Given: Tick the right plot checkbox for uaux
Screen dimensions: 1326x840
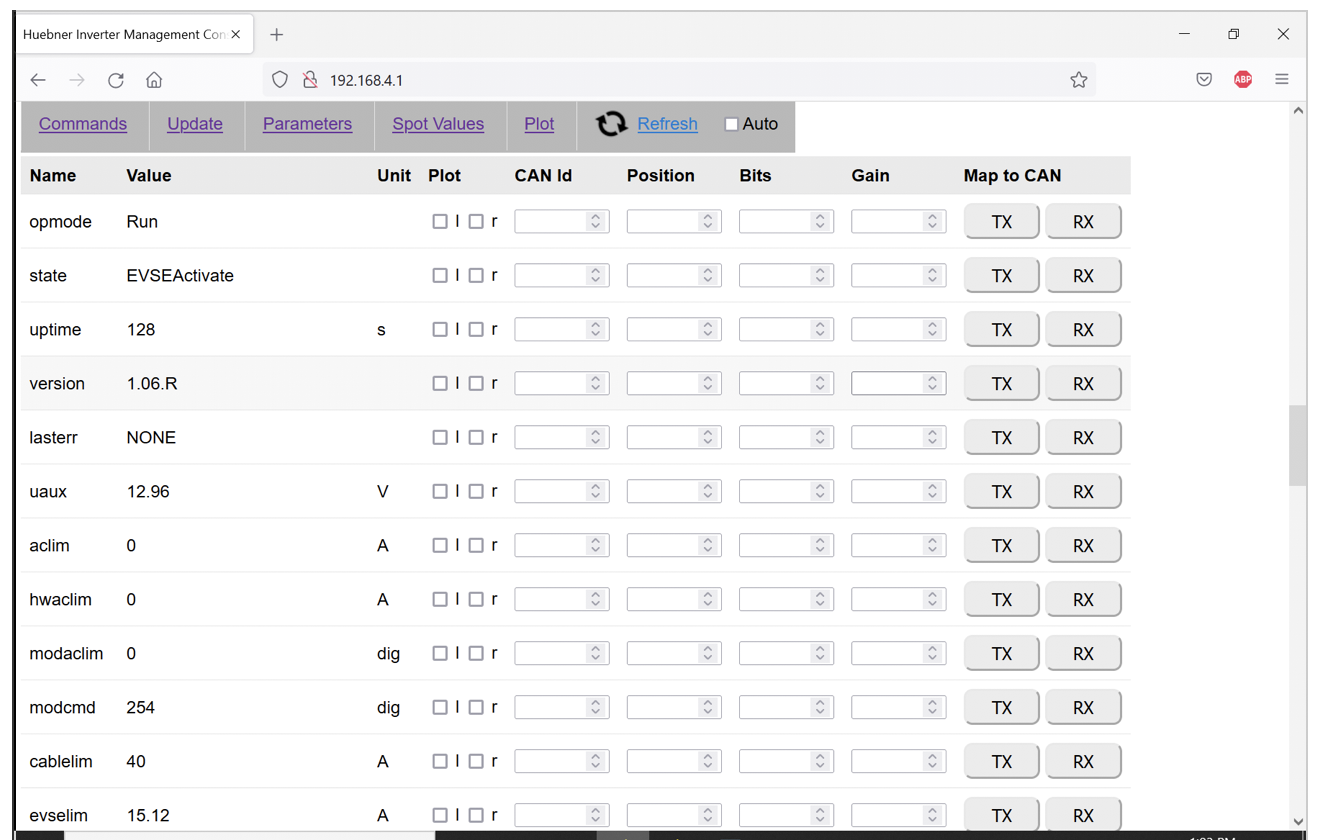Looking at the screenshot, I should [x=476, y=492].
